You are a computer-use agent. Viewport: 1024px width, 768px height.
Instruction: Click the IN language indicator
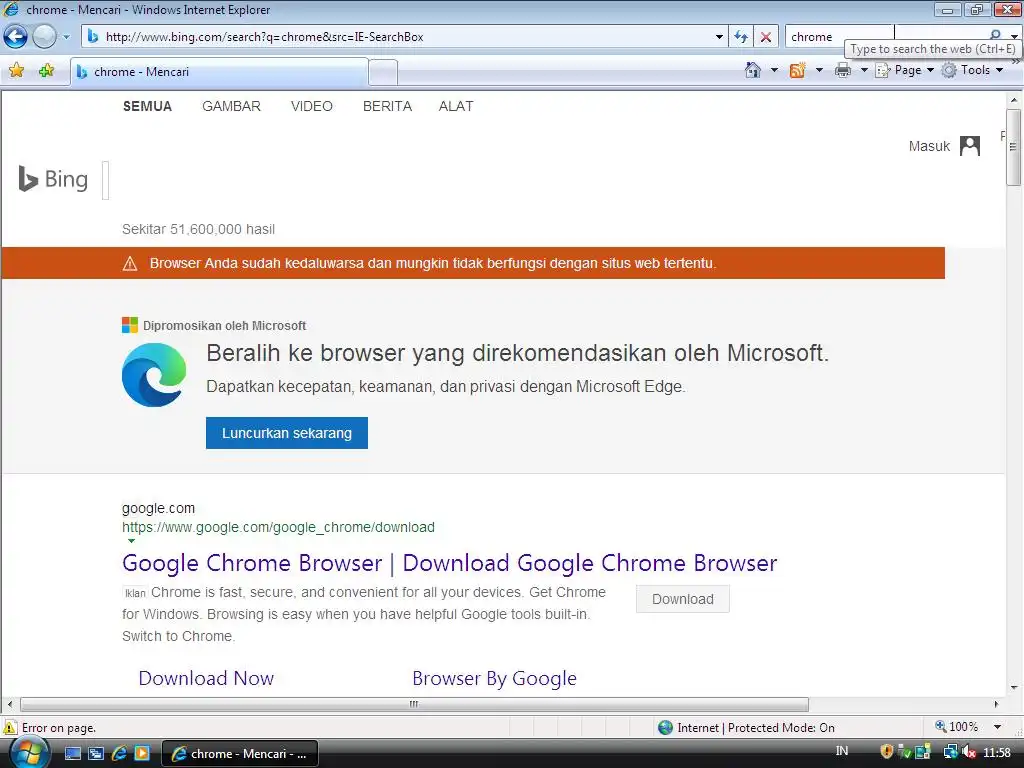842,752
